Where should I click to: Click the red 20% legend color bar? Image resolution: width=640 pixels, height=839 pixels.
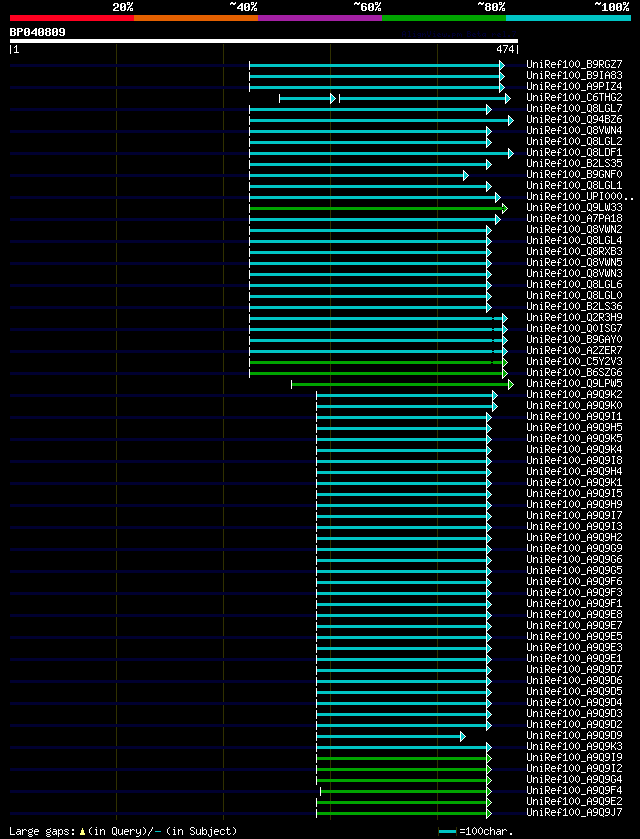pyautogui.click(x=72, y=18)
